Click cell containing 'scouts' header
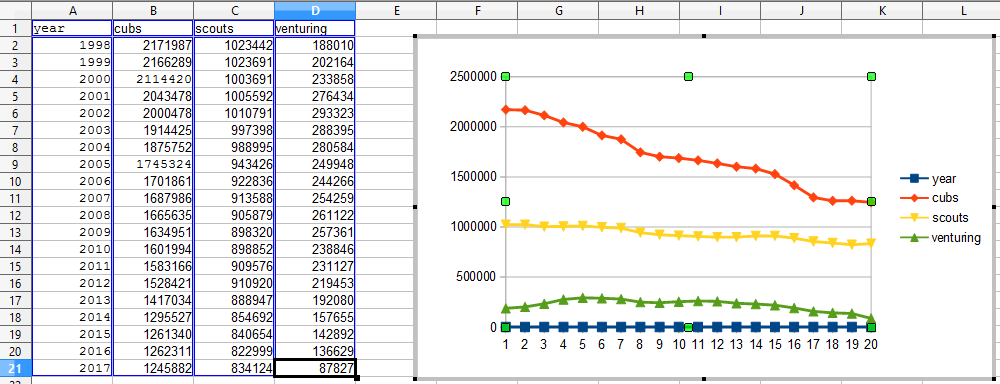Viewport: 1000px width, 384px height. pos(234,29)
